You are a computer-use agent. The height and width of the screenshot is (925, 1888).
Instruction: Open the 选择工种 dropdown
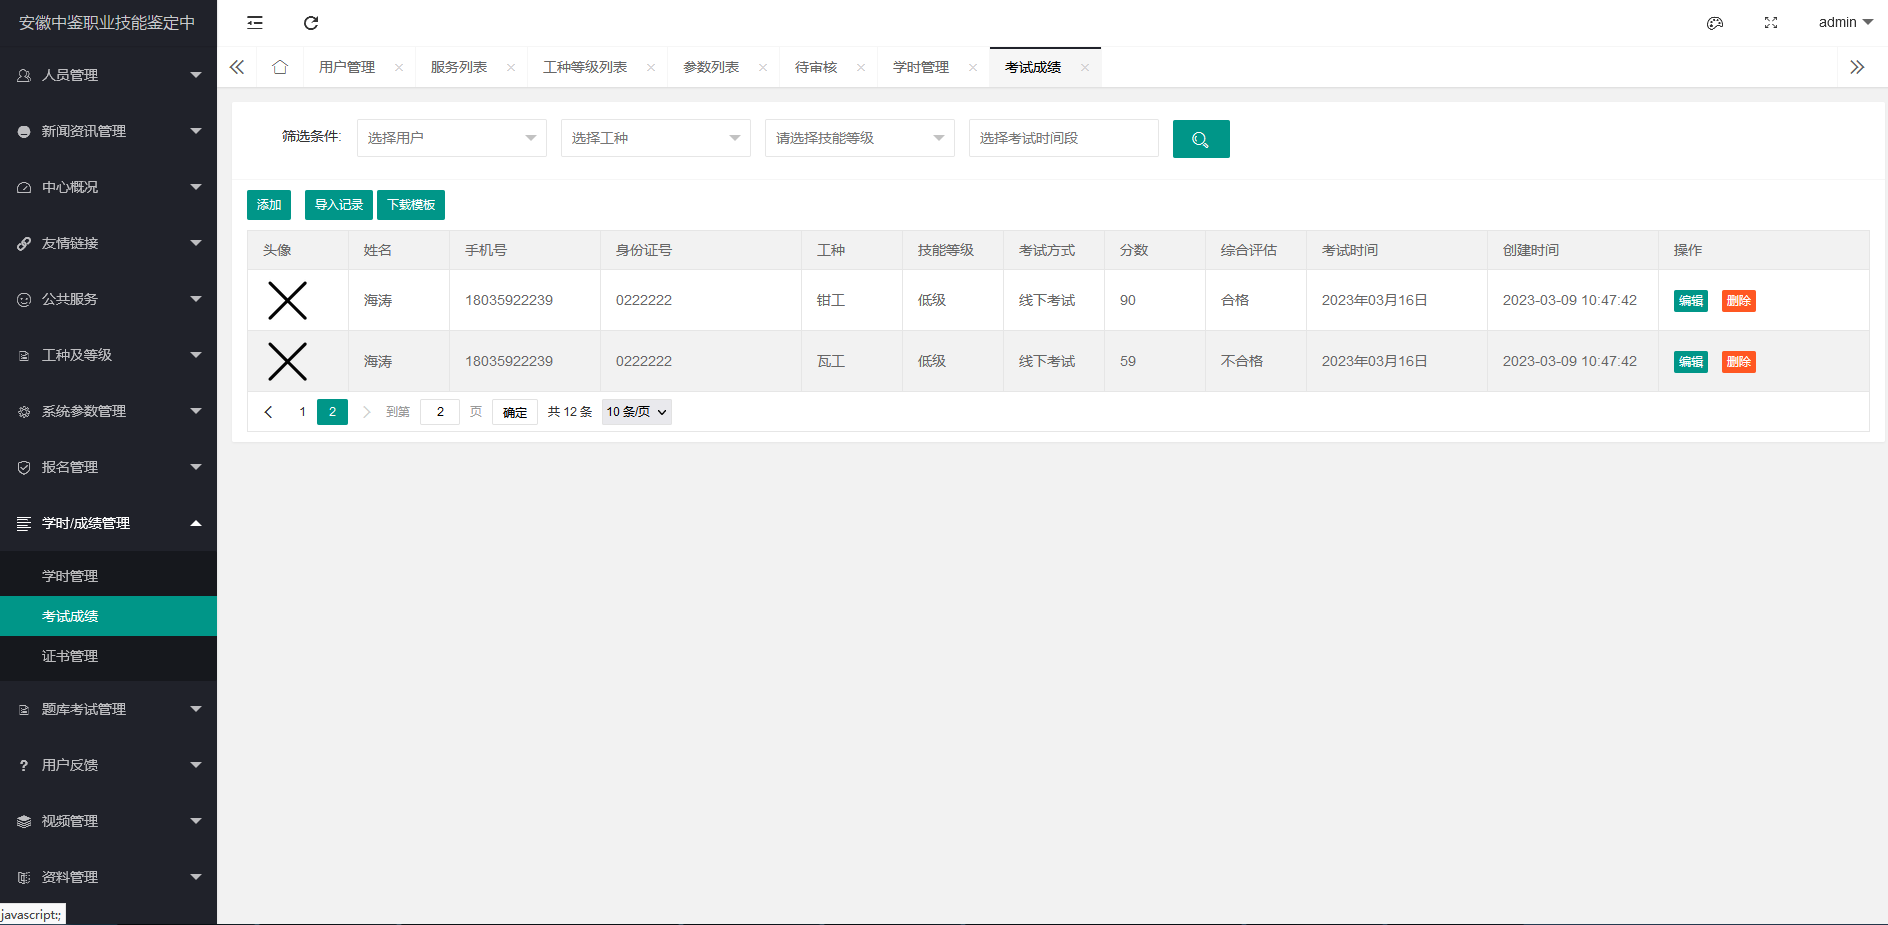point(656,138)
